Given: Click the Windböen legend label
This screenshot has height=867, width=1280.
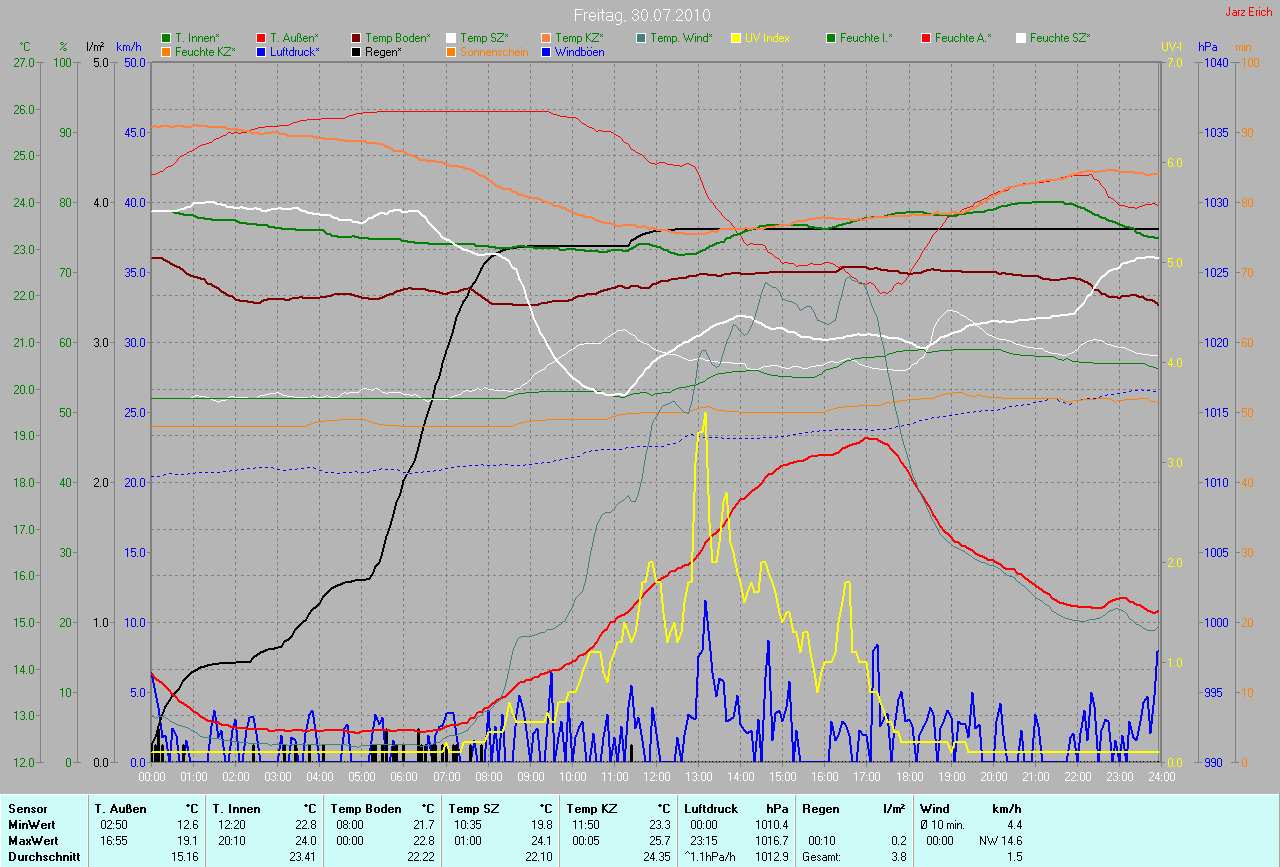Looking at the screenshot, I should [579, 52].
